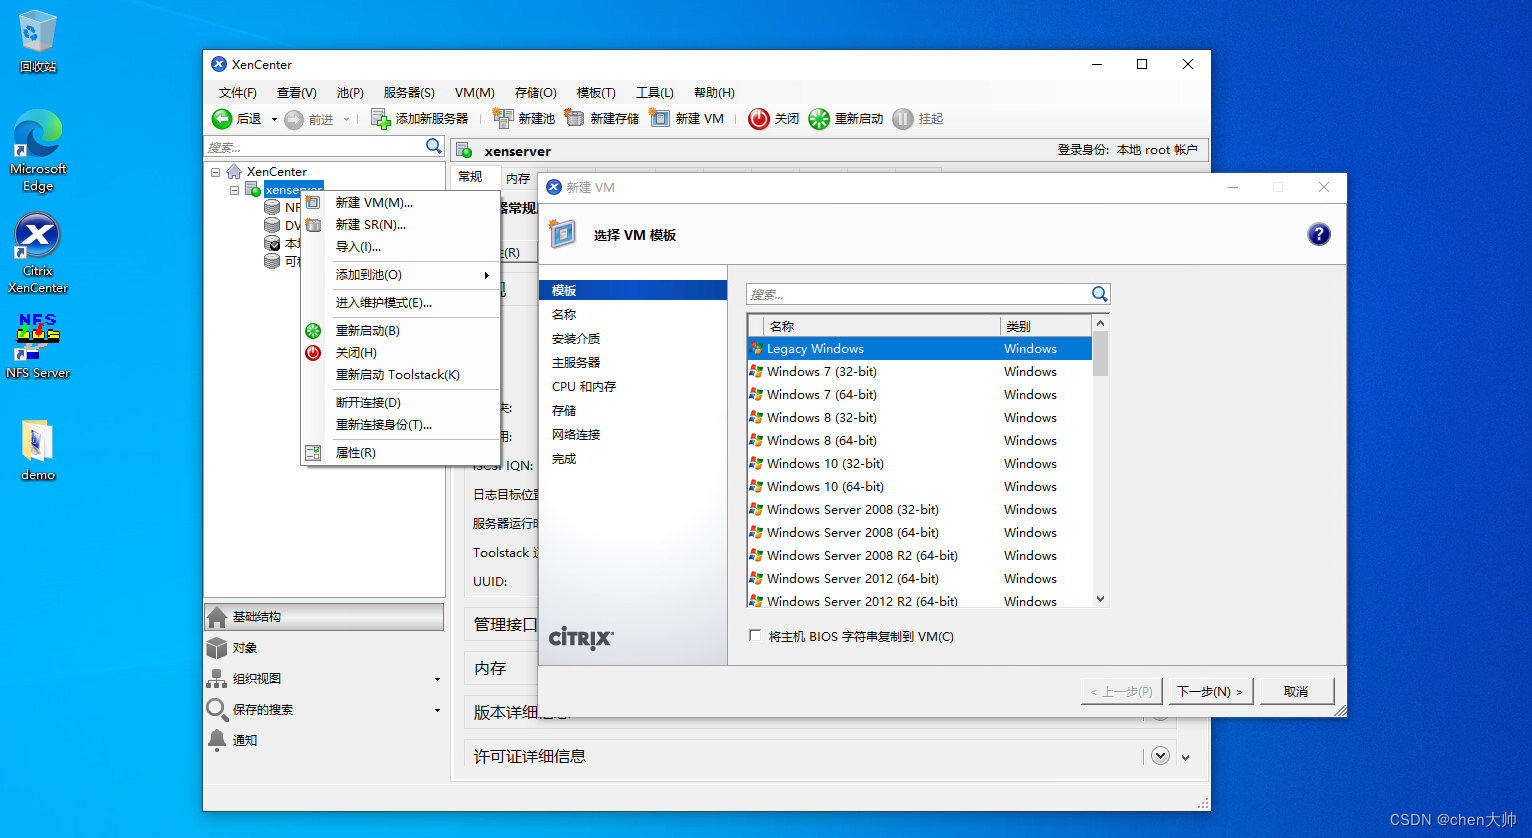The height and width of the screenshot is (838, 1532).
Task: Click the template list scrollbar down arrow
Action: point(1101,599)
